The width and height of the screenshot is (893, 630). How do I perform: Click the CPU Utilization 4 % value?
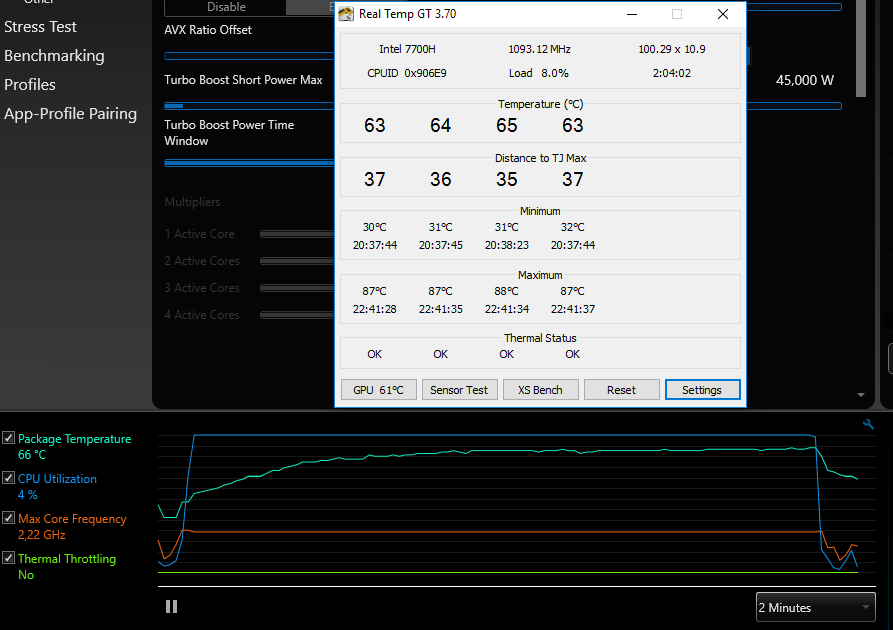pos(27,495)
